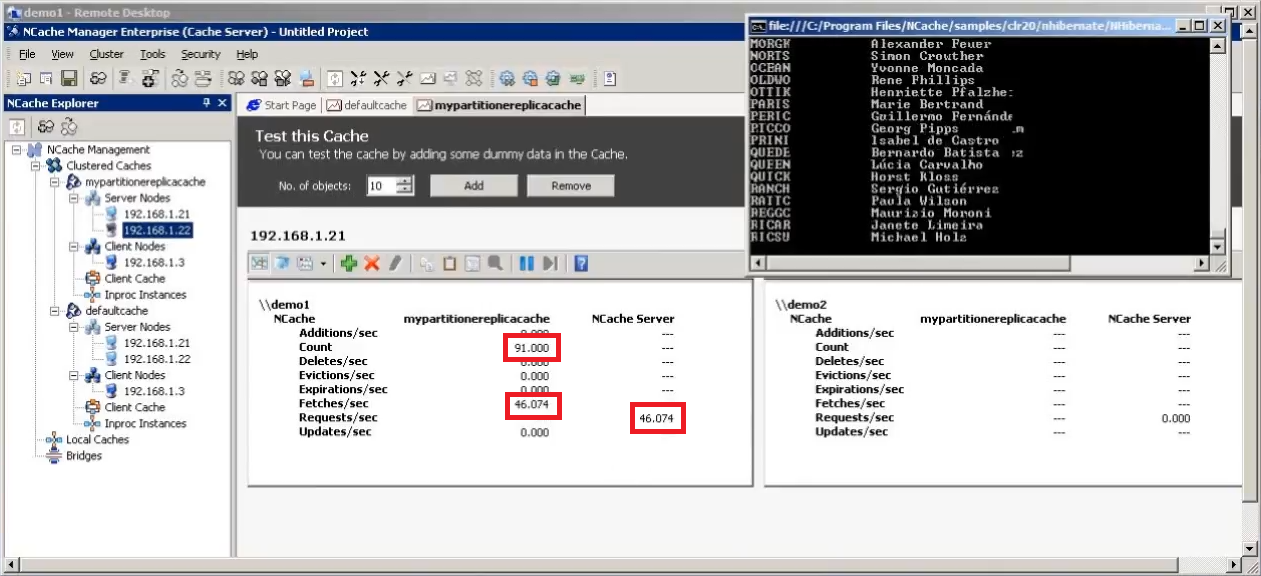Image resolution: width=1261 pixels, height=576 pixels.
Task: Click the last document icon in main toolbar
Action: (x=610, y=78)
